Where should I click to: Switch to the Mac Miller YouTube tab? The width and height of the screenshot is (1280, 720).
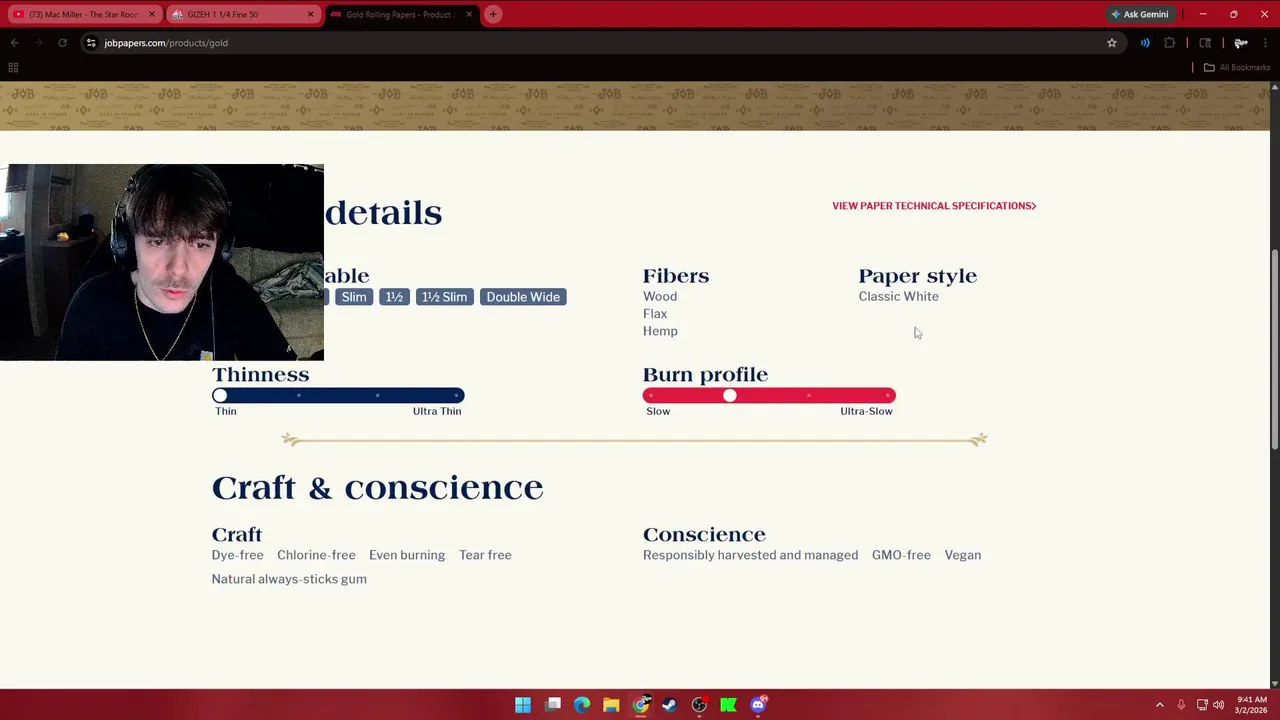tap(84, 14)
